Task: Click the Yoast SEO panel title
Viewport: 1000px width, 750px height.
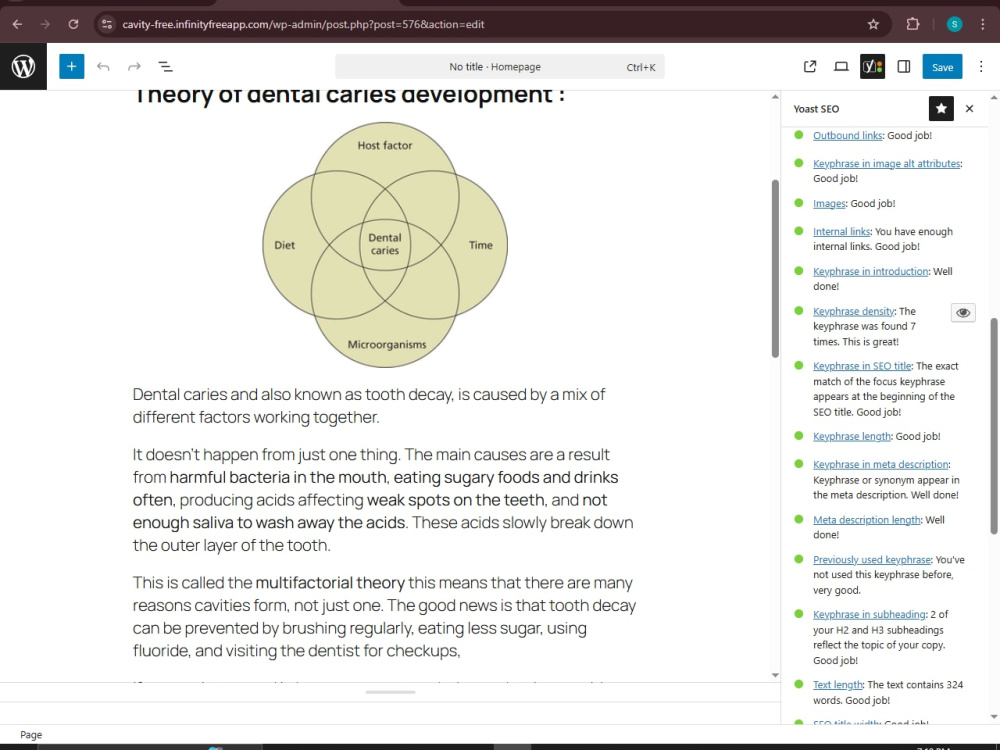Action: pos(816,108)
